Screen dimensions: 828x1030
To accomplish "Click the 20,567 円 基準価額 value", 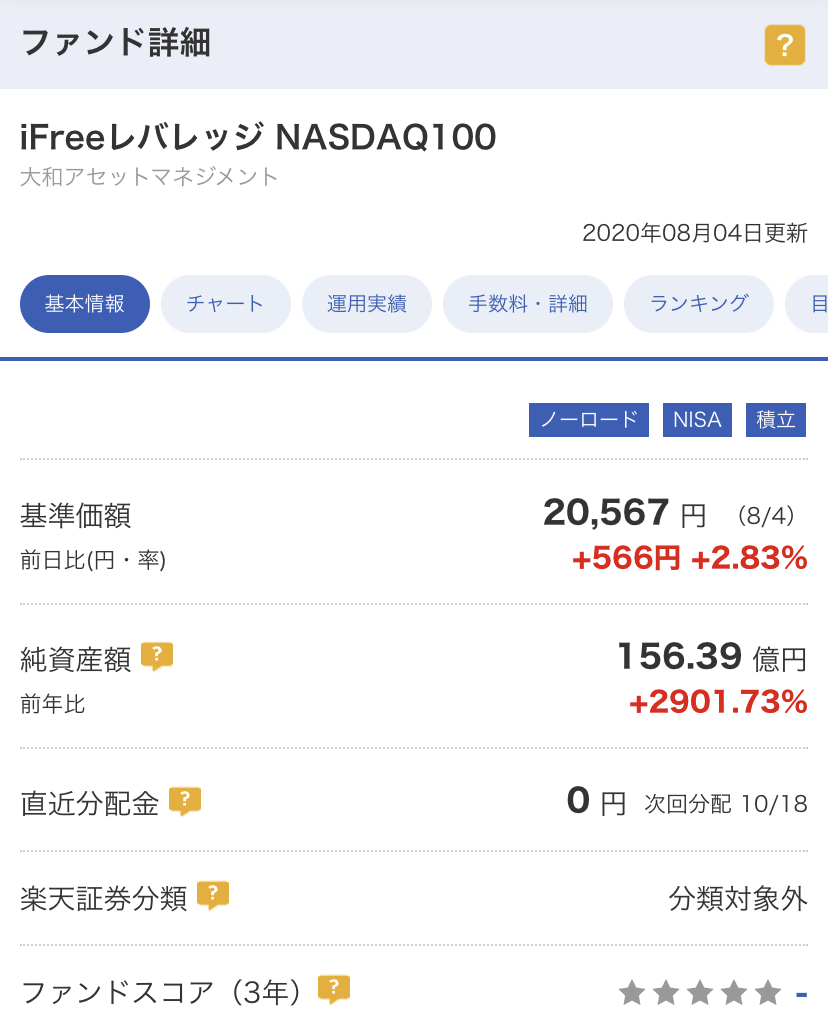I will pyautogui.click(x=624, y=513).
